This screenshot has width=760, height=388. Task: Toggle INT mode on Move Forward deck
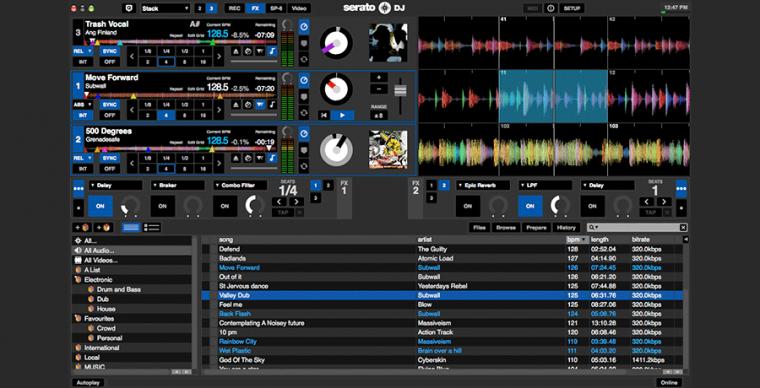tap(83, 115)
